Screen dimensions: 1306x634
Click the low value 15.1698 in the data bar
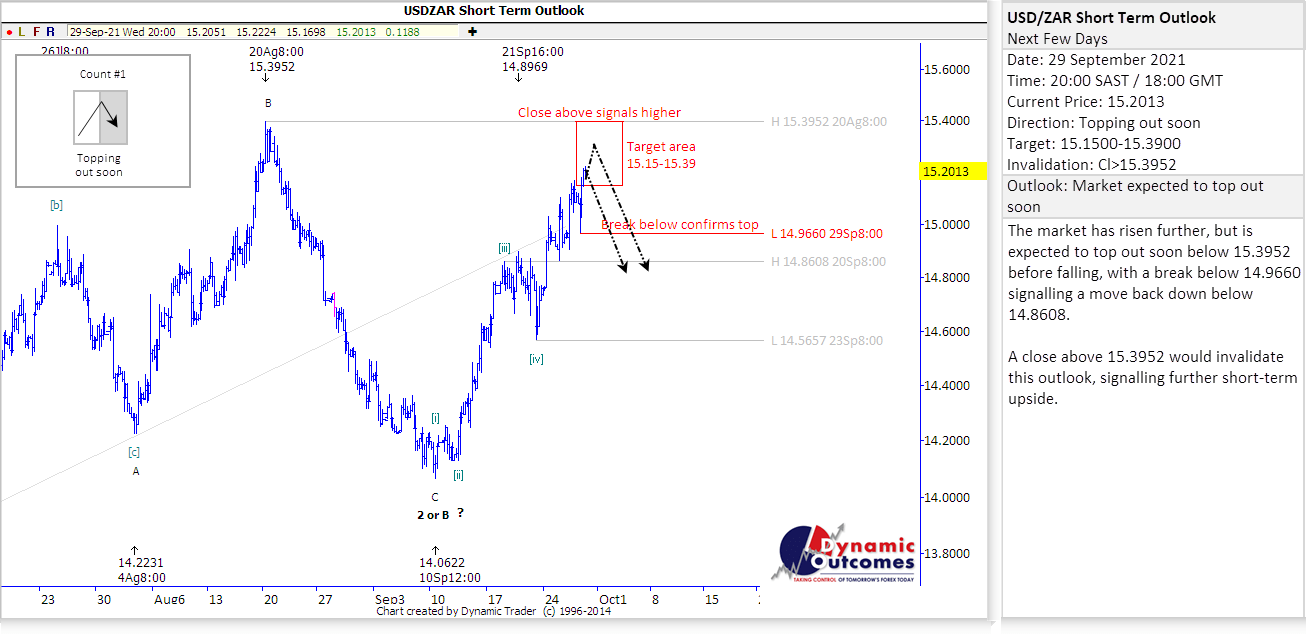tap(306, 32)
